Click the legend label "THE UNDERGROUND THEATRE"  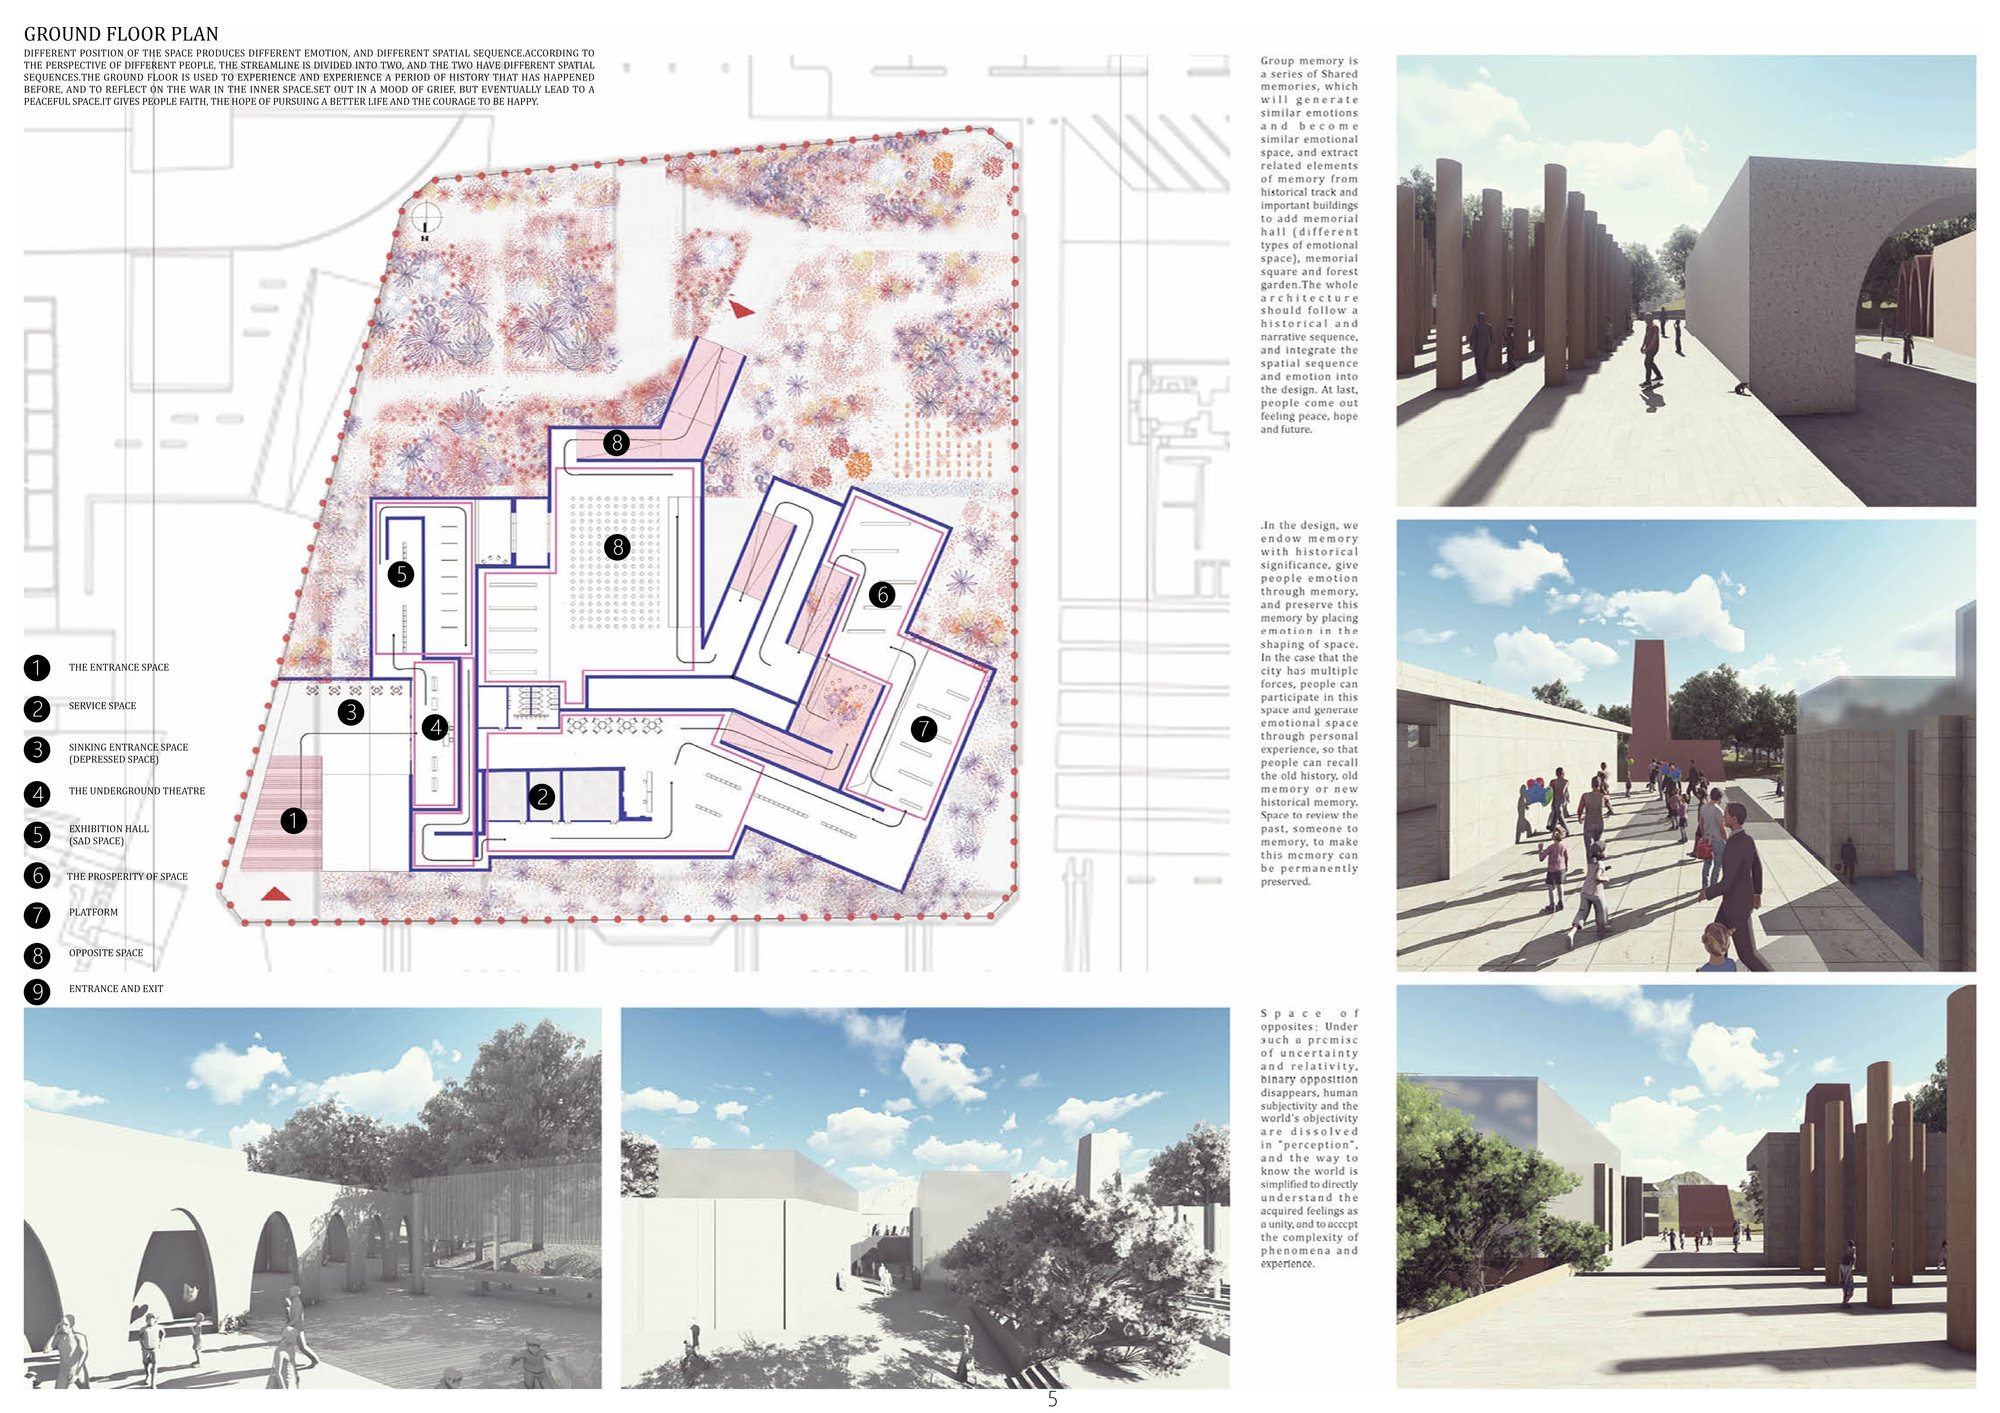click(x=137, y=791)
